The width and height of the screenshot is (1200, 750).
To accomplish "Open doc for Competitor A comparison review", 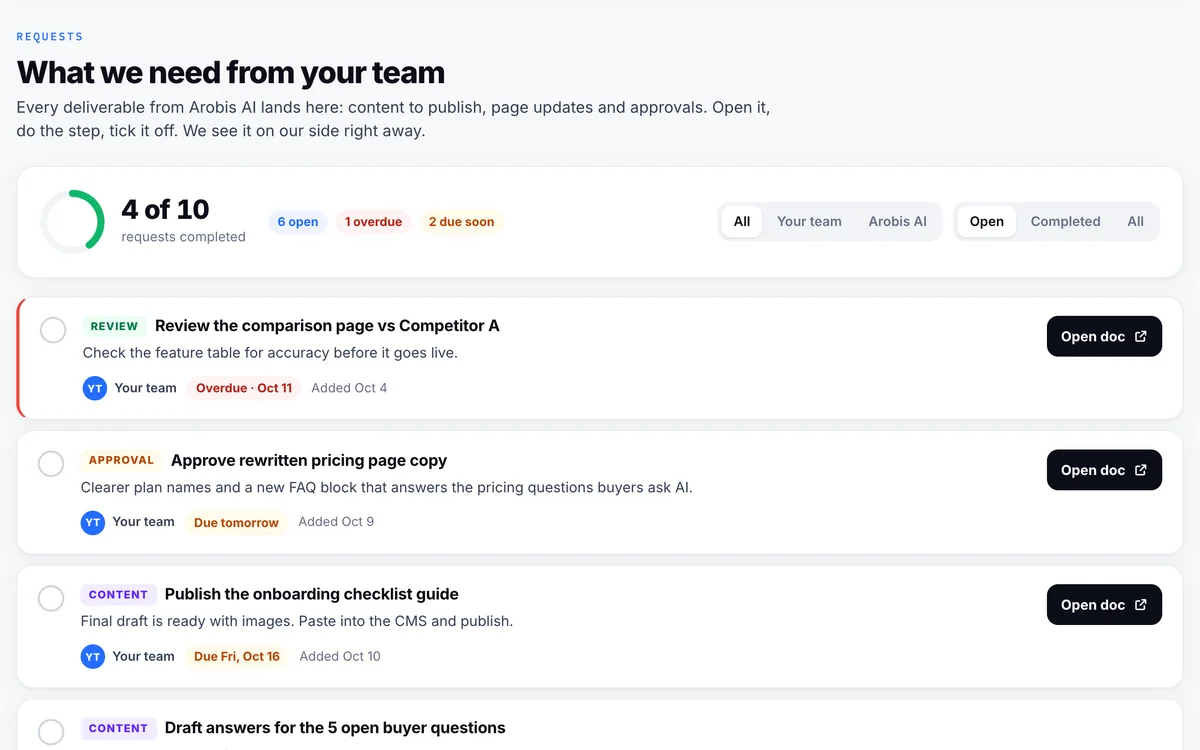I will click(1104, 336).
